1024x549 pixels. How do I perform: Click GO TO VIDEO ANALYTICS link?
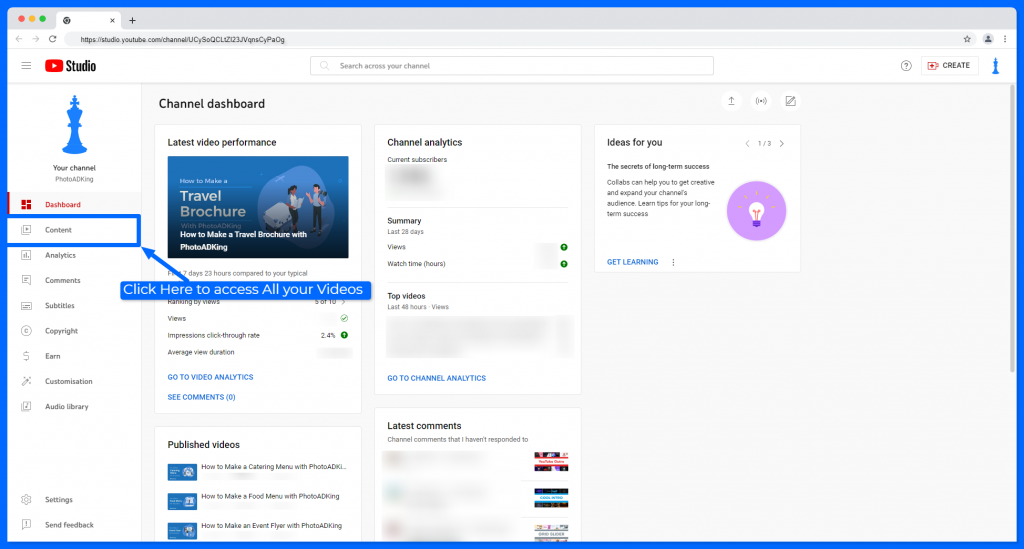pyautogui.click(x=210, y=377)
